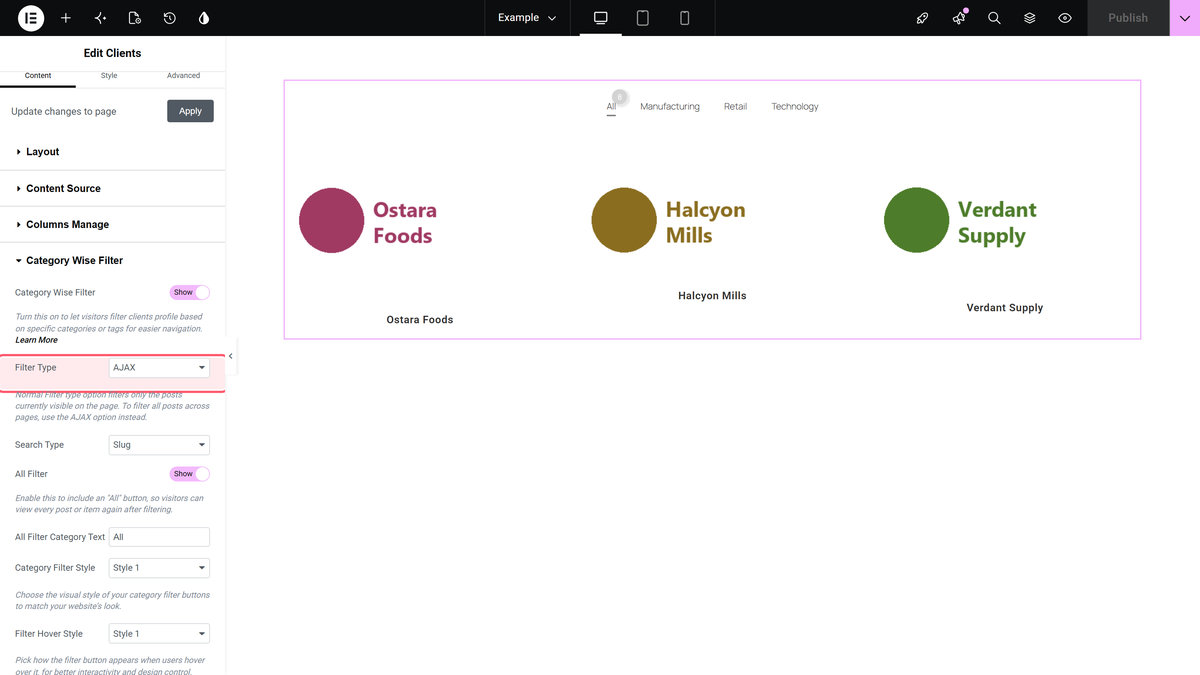Toggle the All Filter switch
Image resolution: width=1200 pixels, height=675 pixels.
[x=190, y=474]
